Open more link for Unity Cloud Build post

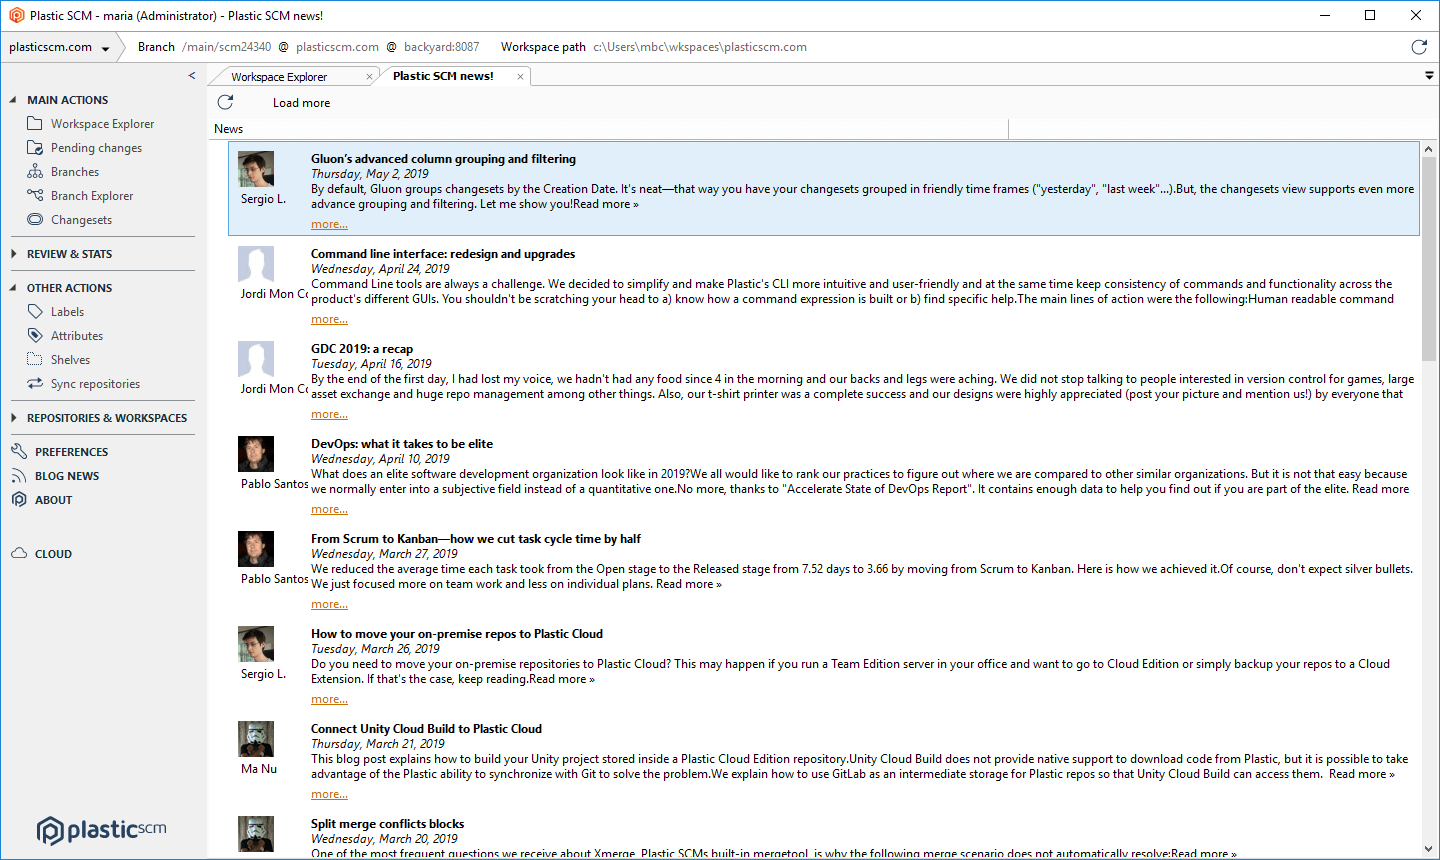[329, 795]
